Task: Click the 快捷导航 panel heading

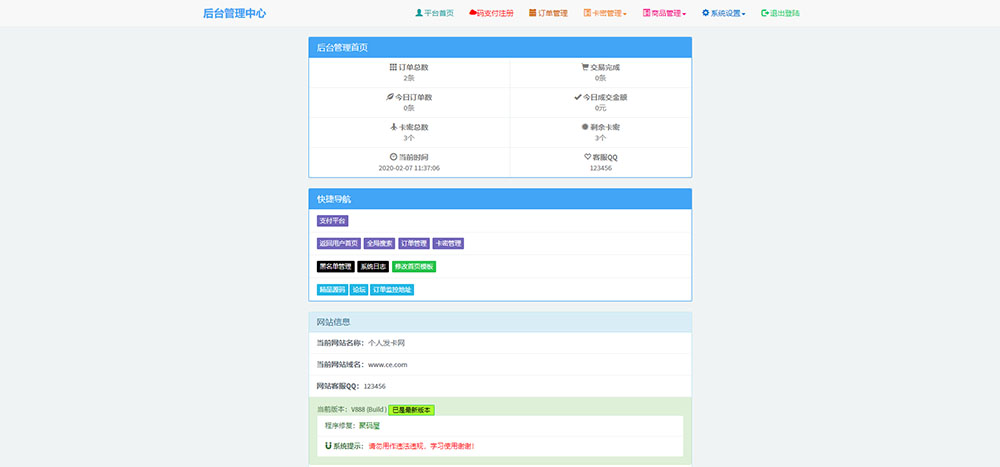Action: coord(500,199)
